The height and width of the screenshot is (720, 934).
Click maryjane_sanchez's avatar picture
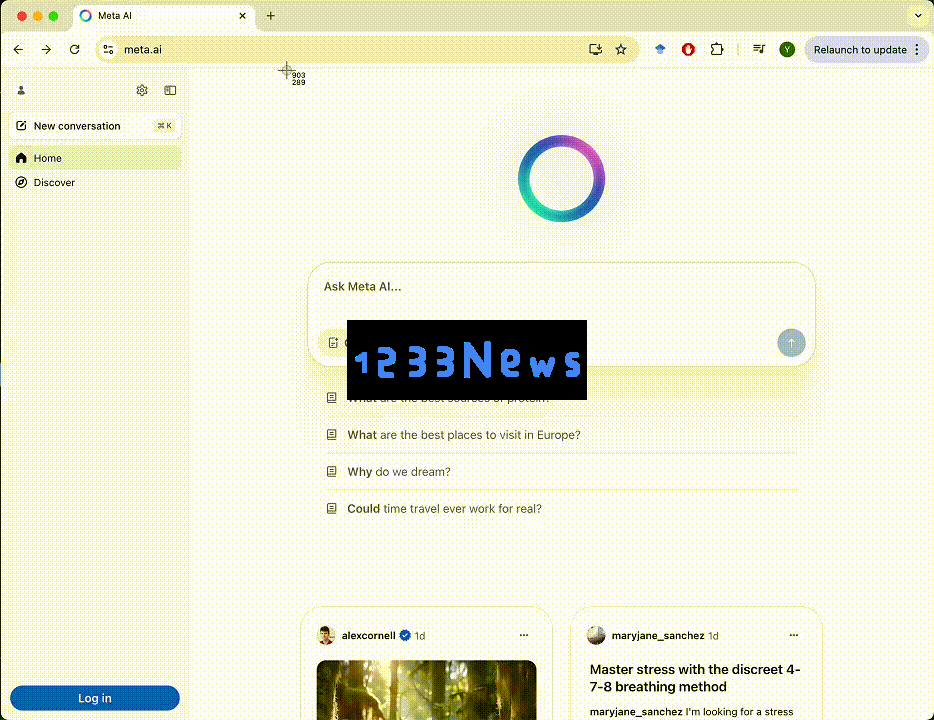(596, 635)
